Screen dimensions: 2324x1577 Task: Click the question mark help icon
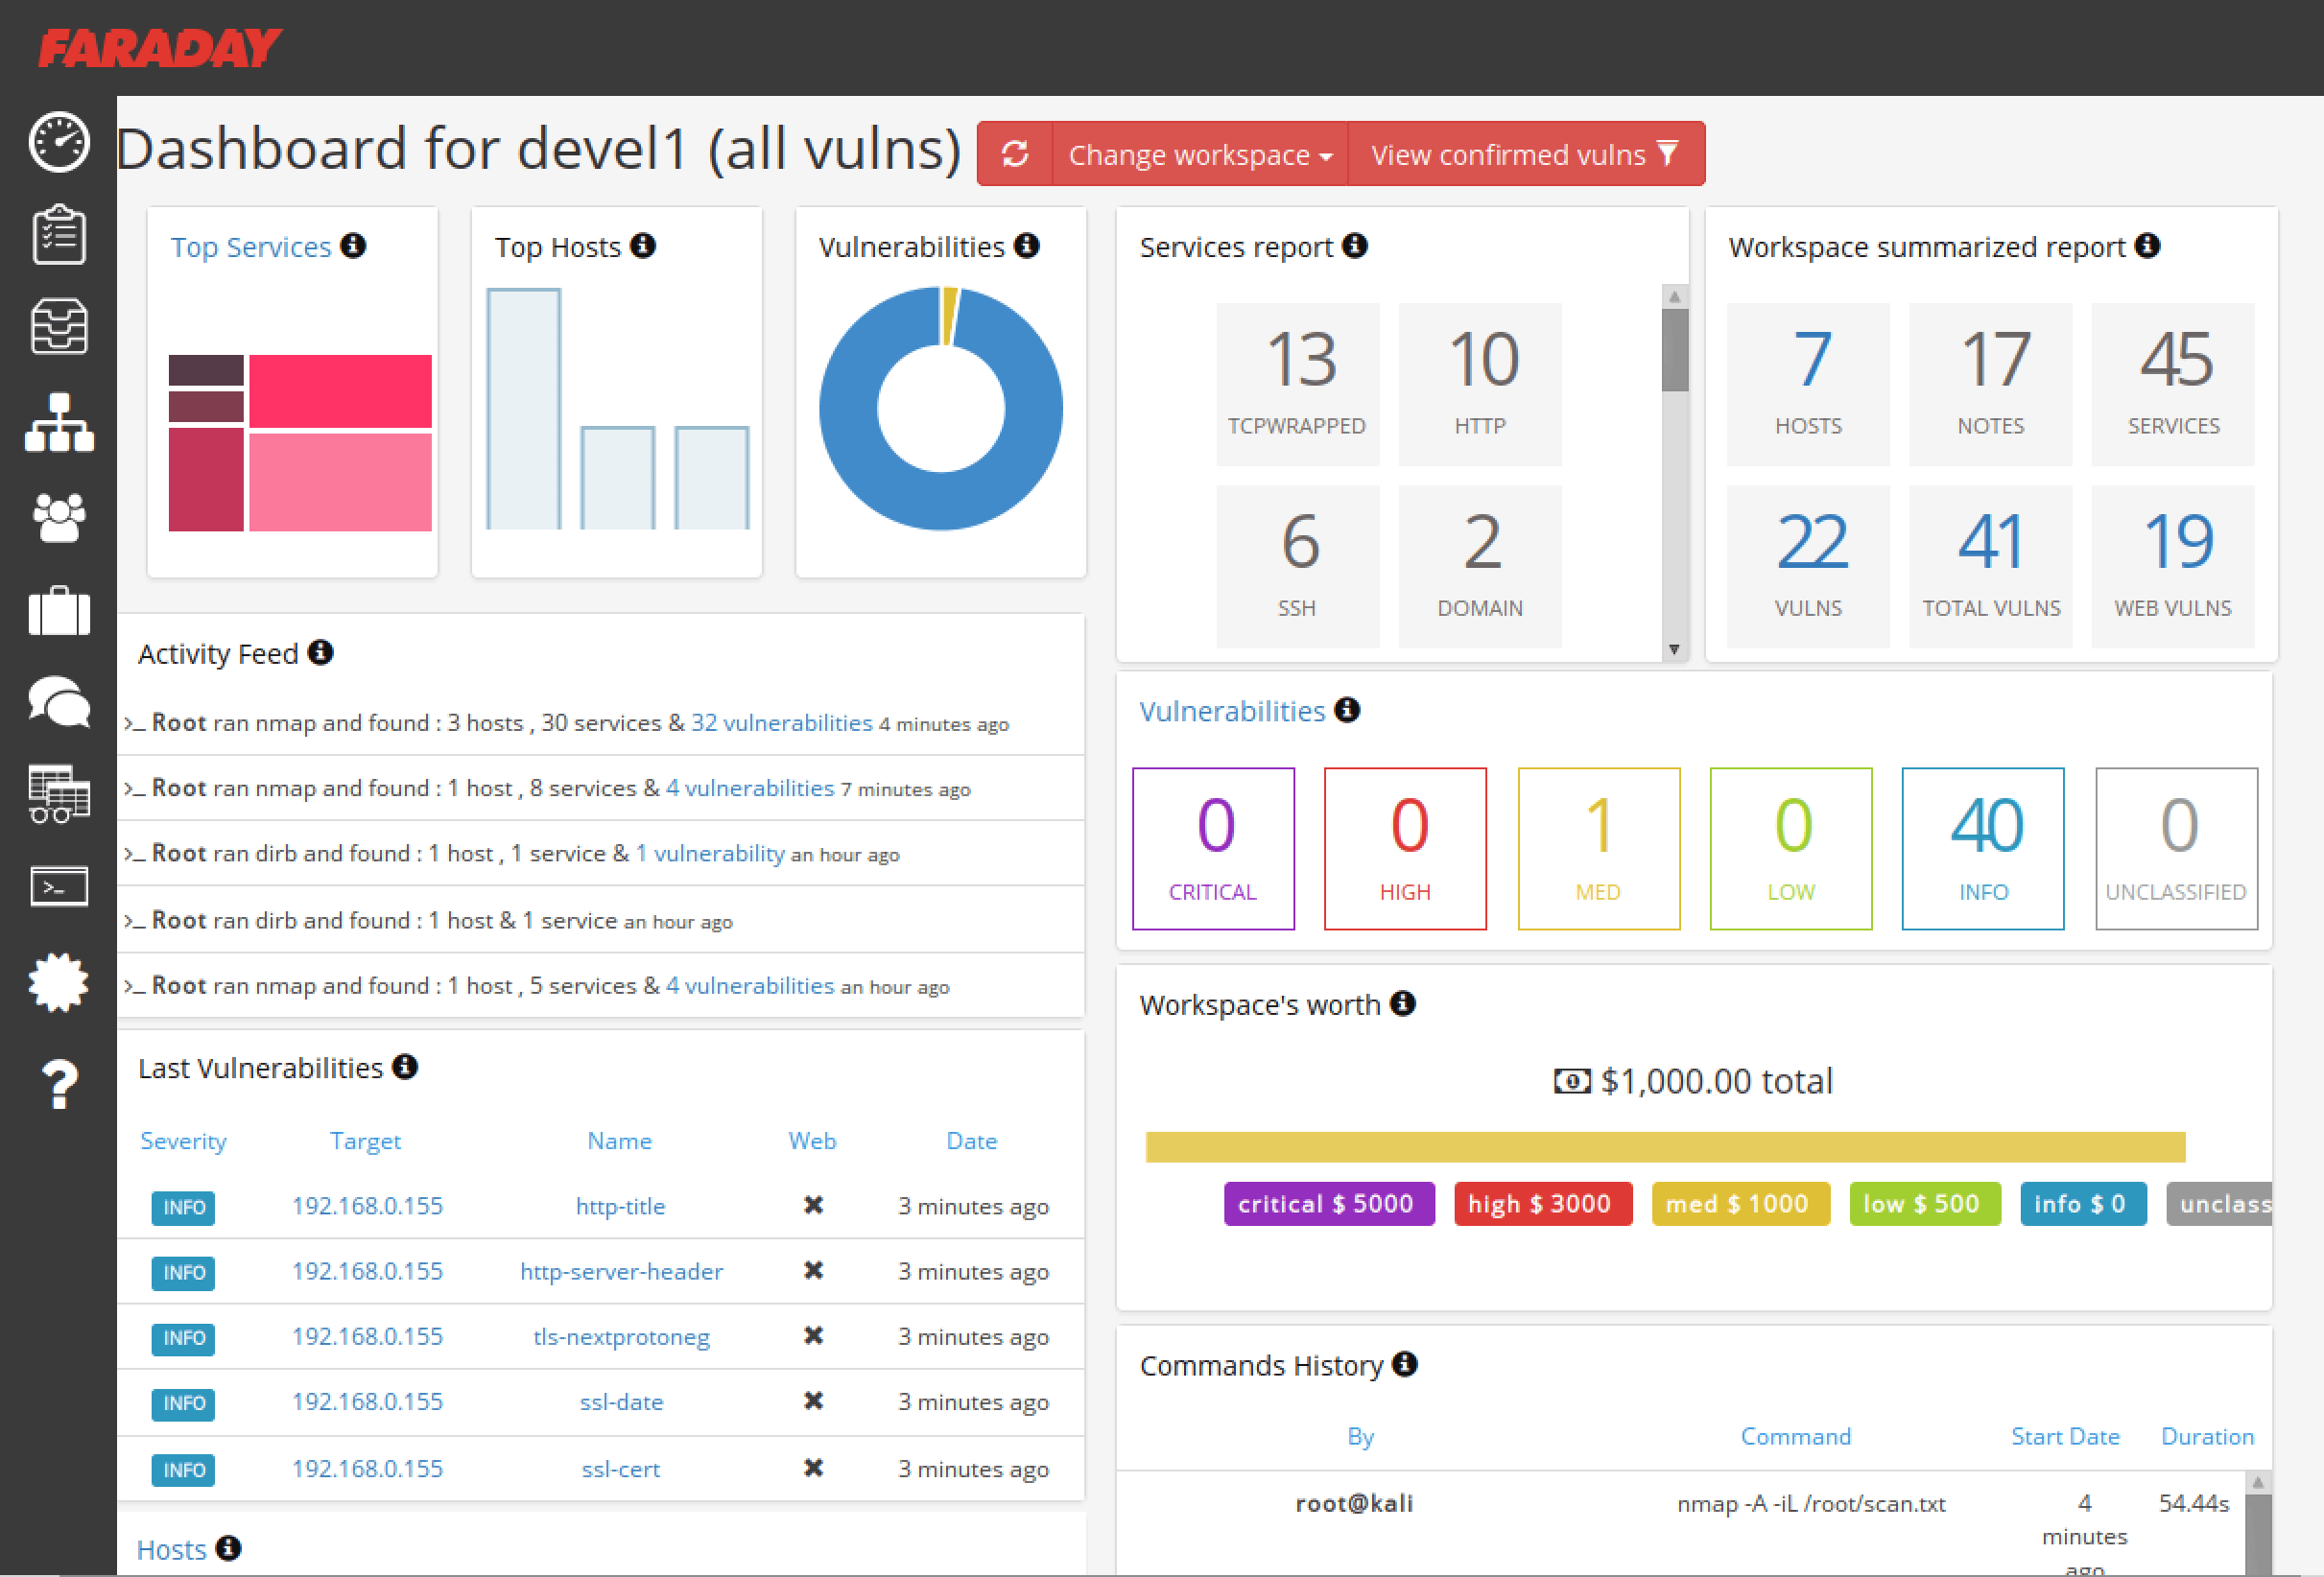59,1083
